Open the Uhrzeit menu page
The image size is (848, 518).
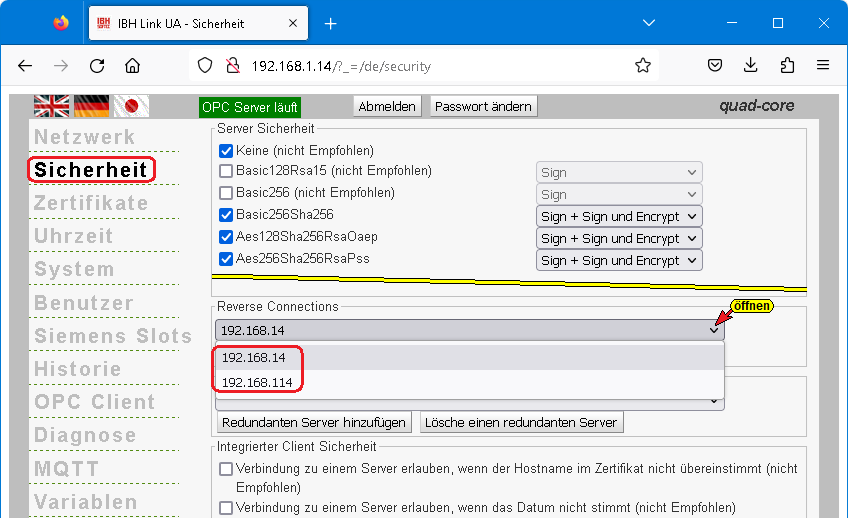click(74, 236)
